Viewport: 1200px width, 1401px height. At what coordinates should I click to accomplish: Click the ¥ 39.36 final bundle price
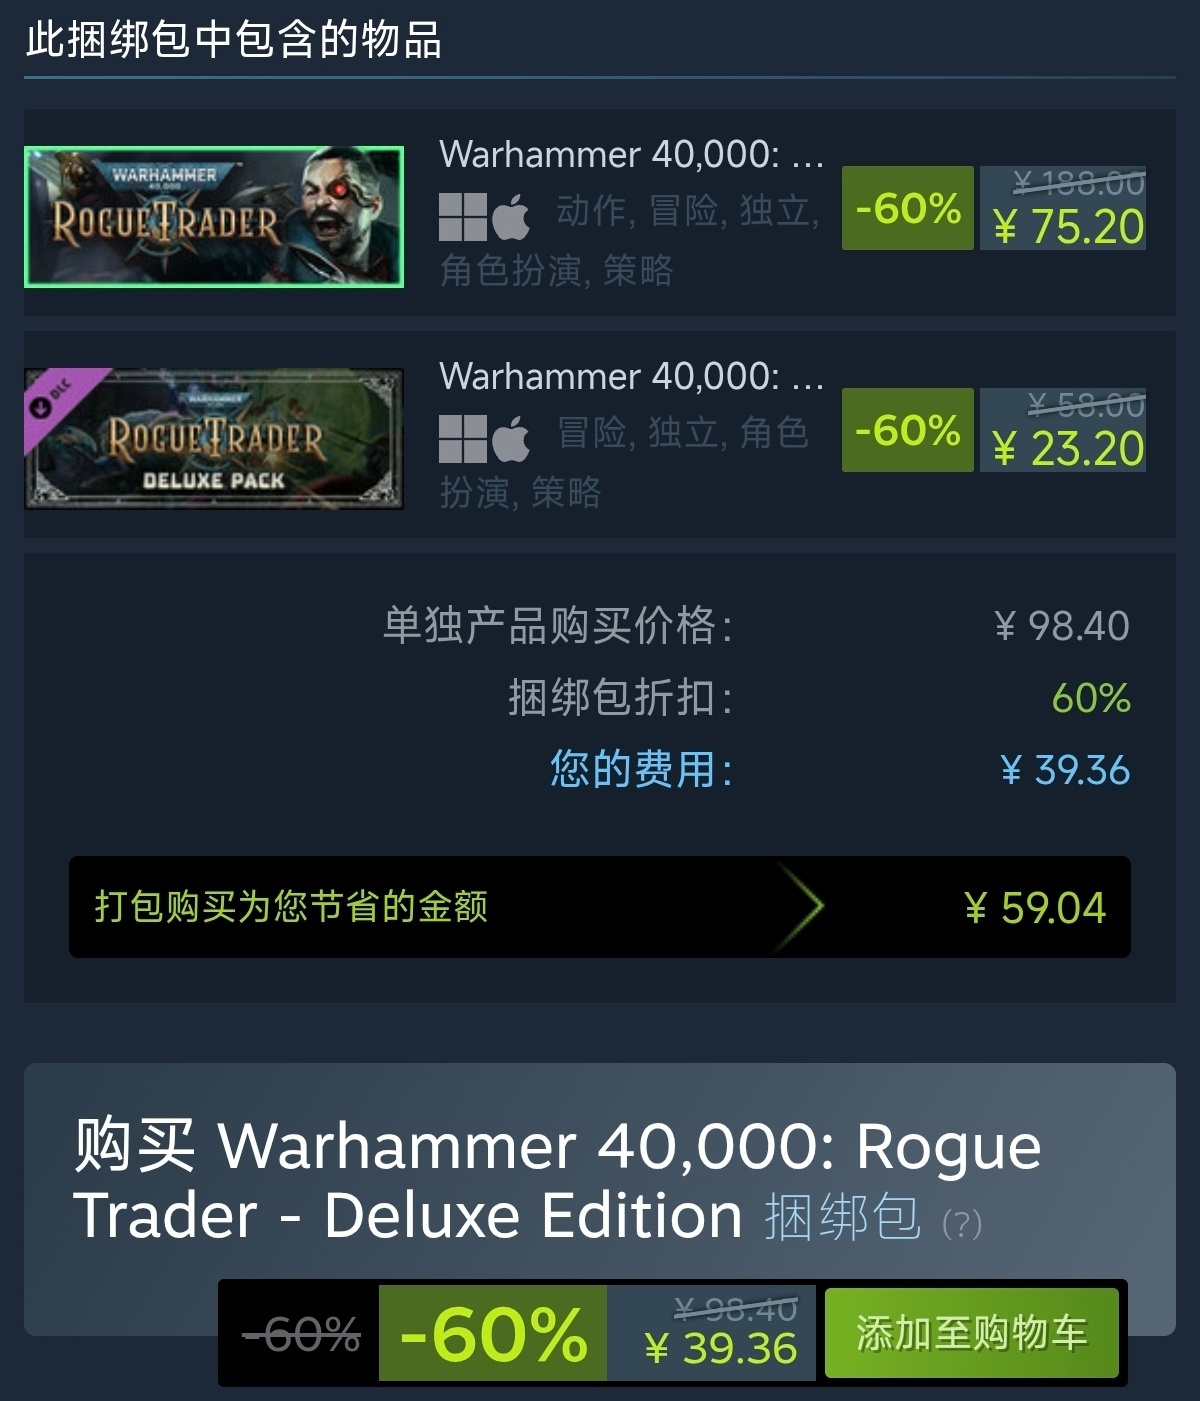pyautogui.click(x=721, y=1348)
